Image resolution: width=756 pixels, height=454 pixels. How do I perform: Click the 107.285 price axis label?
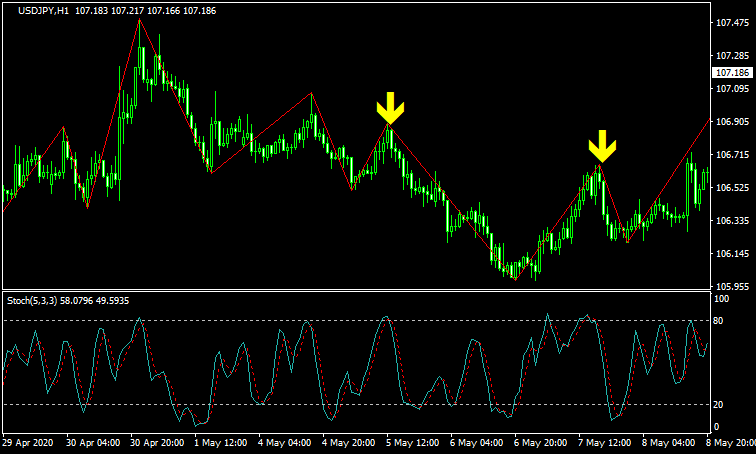coord(732,55)
